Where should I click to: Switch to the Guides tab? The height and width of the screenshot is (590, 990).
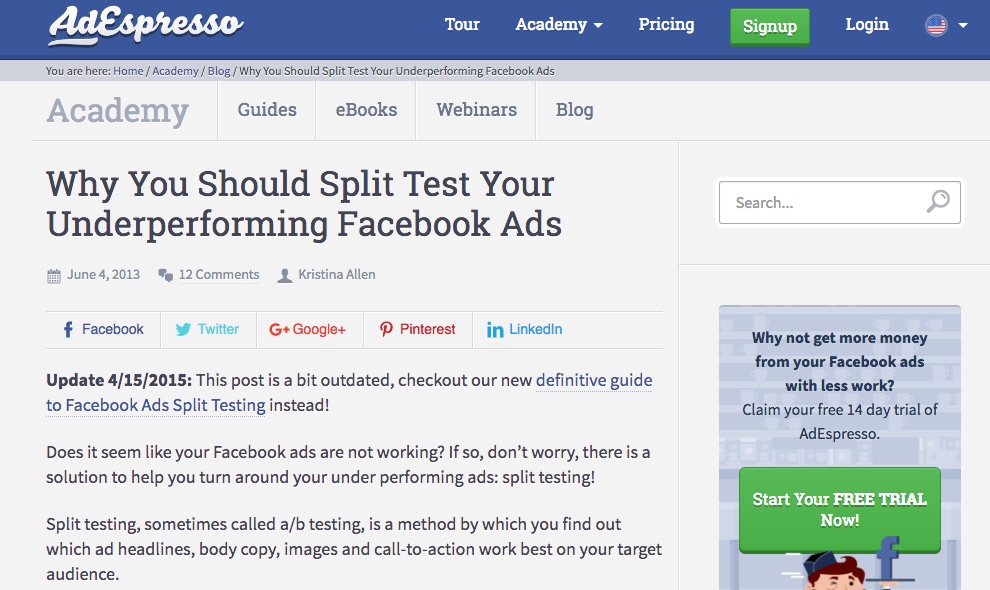[x=267, y=110]
